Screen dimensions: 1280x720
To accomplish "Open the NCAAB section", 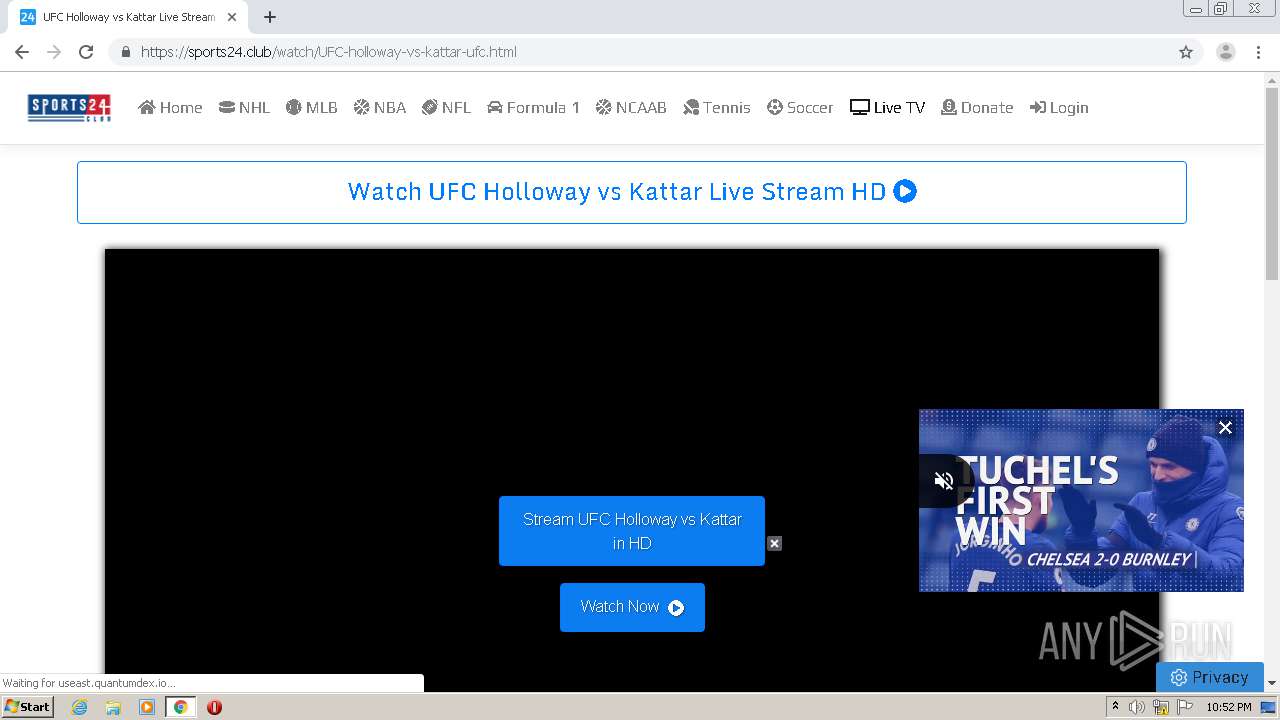I will [631, 108].
